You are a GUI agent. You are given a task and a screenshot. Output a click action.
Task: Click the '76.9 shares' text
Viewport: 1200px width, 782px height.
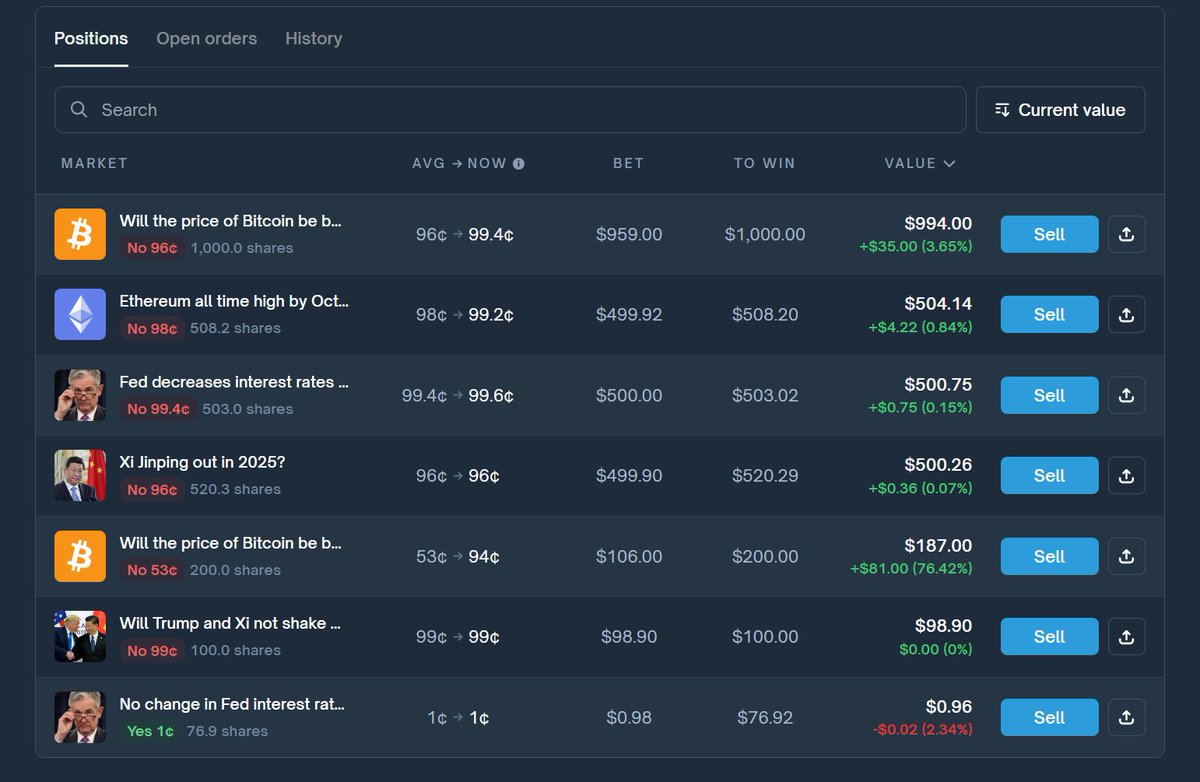coord(227,731)
